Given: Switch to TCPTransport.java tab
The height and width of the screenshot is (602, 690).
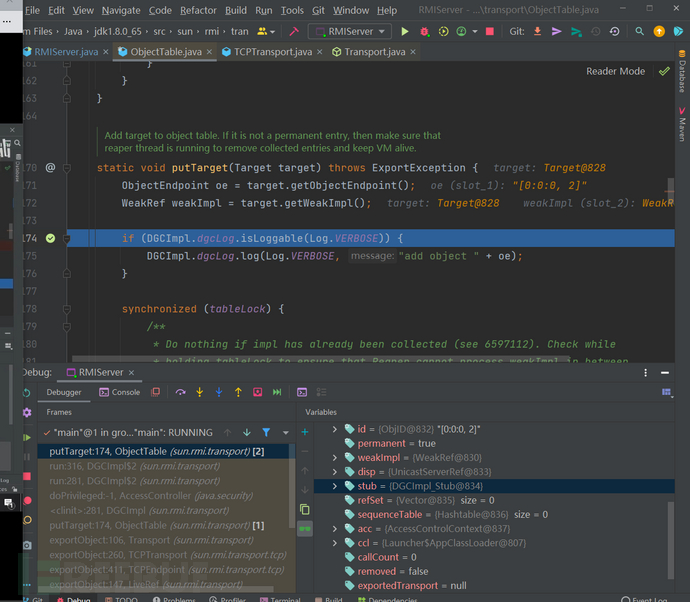Looking at the screenshot, I should pos(273,52).
